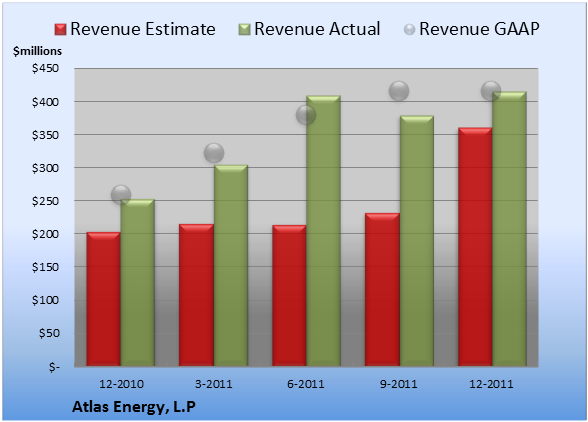Click the '12-2010' x-axis label
Image resolution: width=588 pixels, height=422 pixels.
[x=121, y=384]
